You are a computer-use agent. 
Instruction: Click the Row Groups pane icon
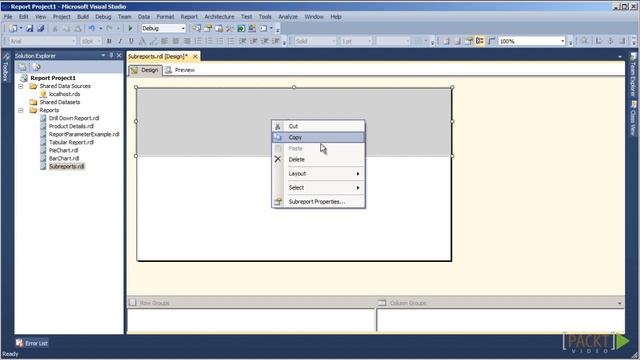[x=132, y=302]
